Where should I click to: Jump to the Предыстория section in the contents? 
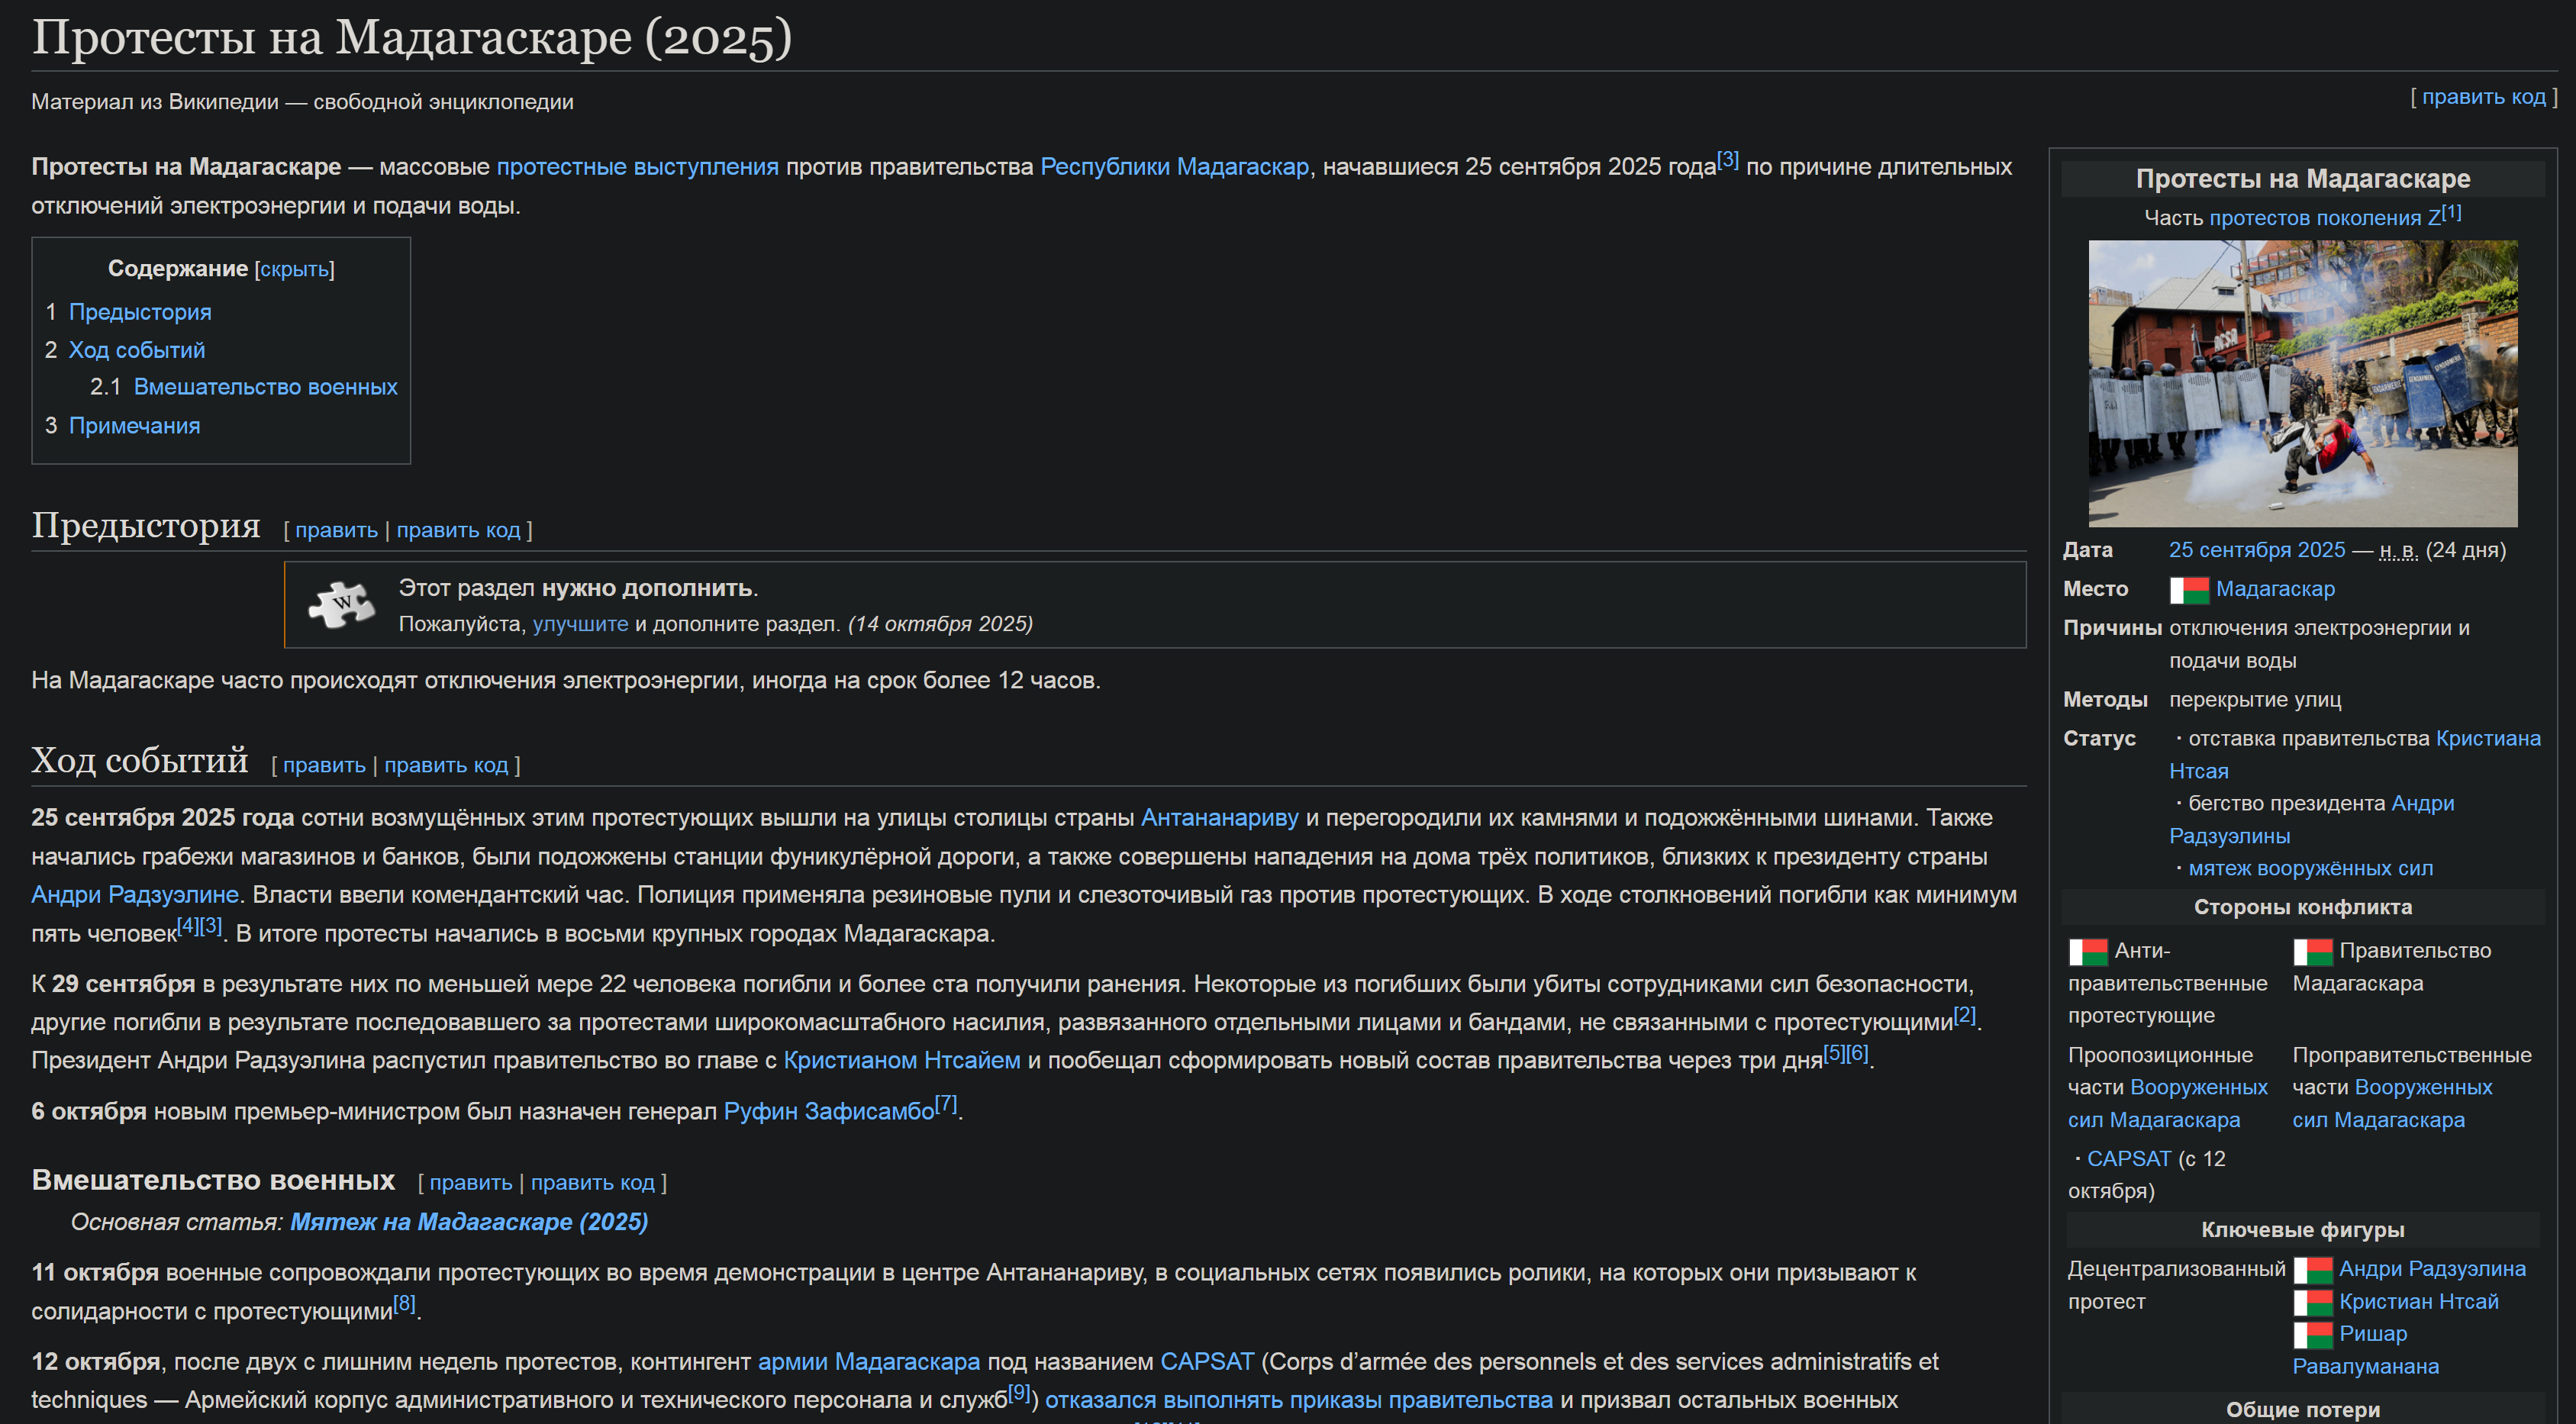pyautogui.click(x=140, y=312)
